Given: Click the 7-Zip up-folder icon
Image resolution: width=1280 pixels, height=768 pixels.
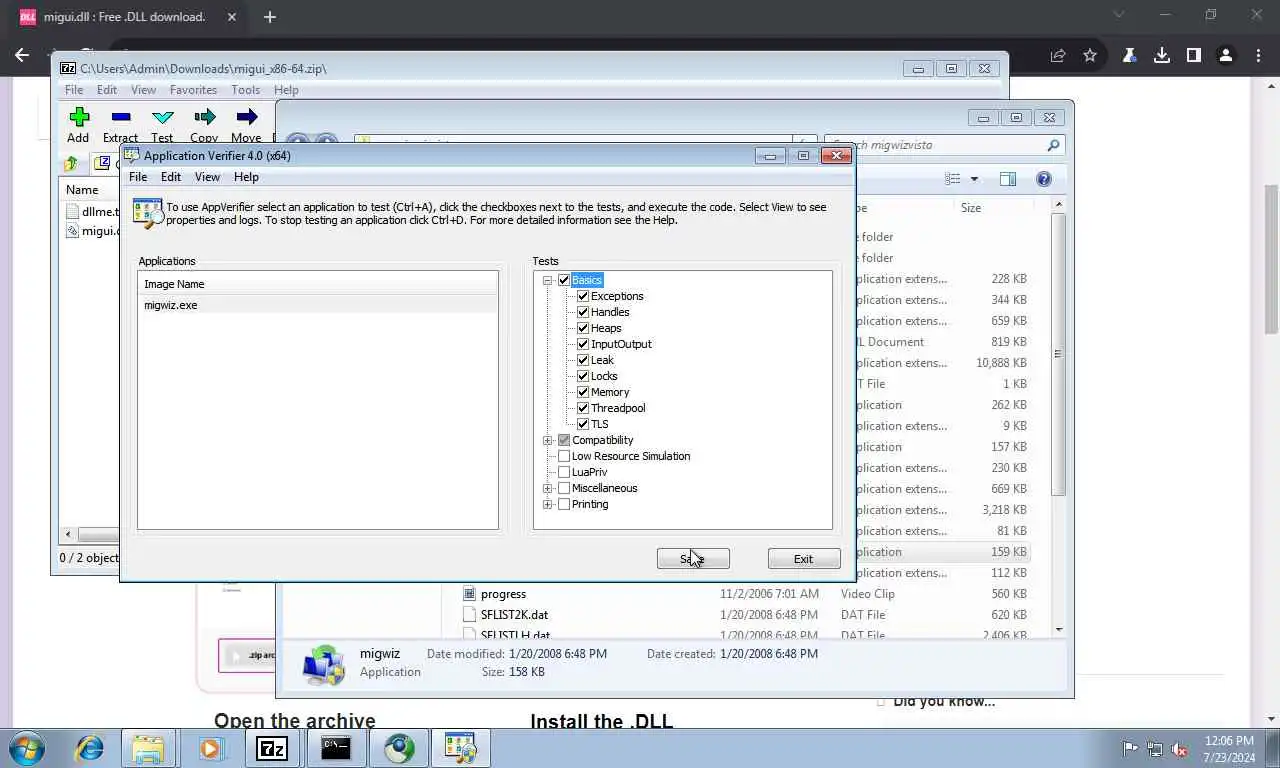Looking at the screenshot, I should (70, 164).
